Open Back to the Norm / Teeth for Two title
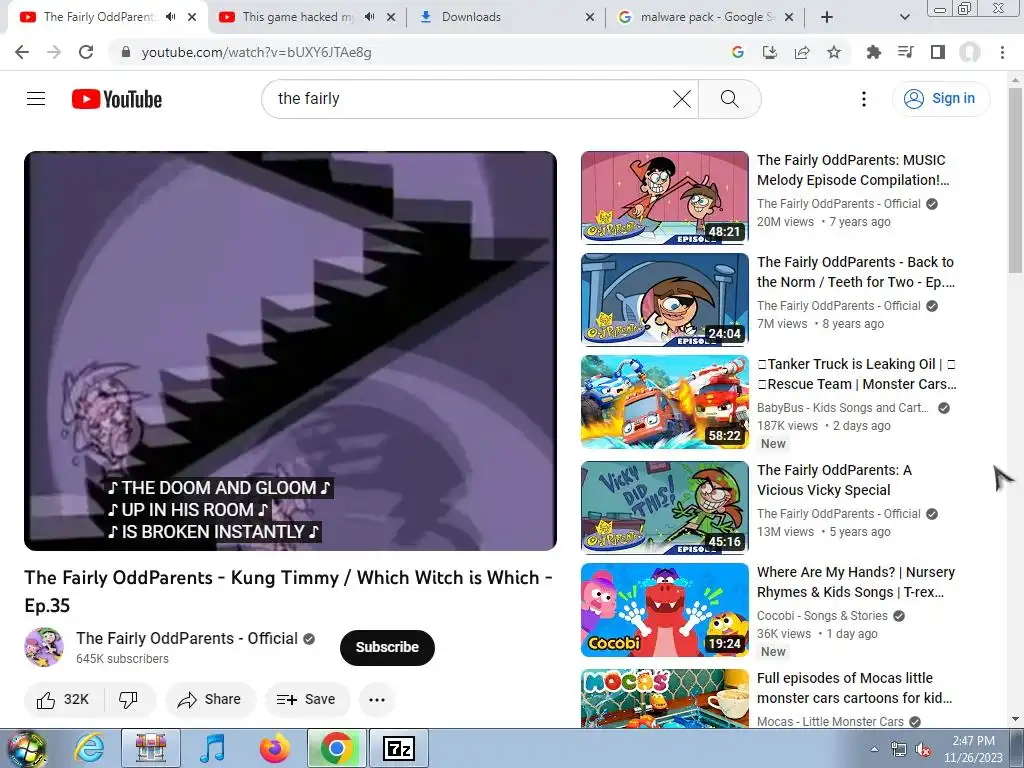1024x768 pixels. pyautogui.click(x=856, y=272)
